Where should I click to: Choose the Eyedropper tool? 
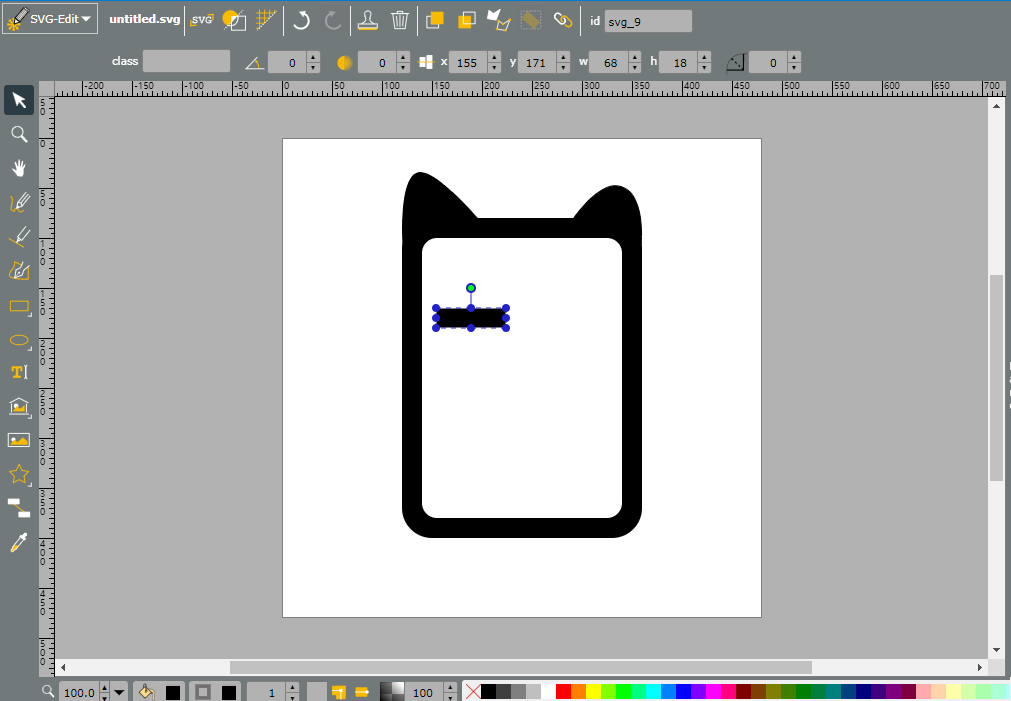[x=19, y=542]
